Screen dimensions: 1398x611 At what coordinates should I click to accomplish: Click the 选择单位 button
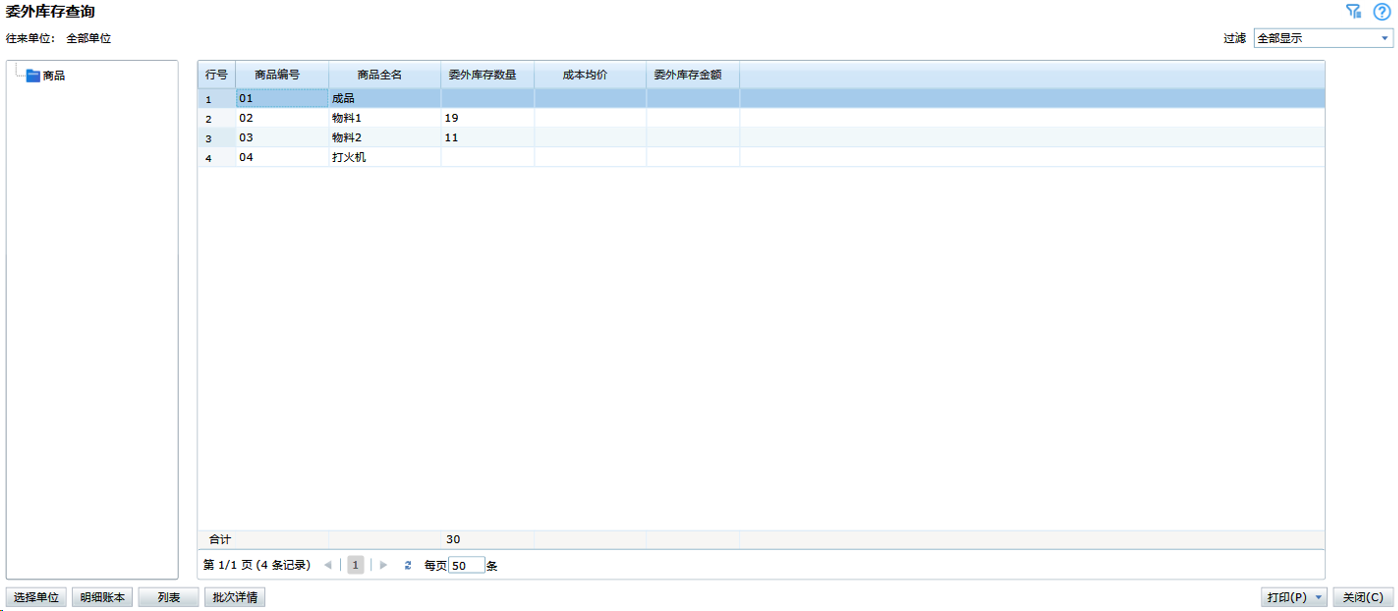tap(37, 598)
